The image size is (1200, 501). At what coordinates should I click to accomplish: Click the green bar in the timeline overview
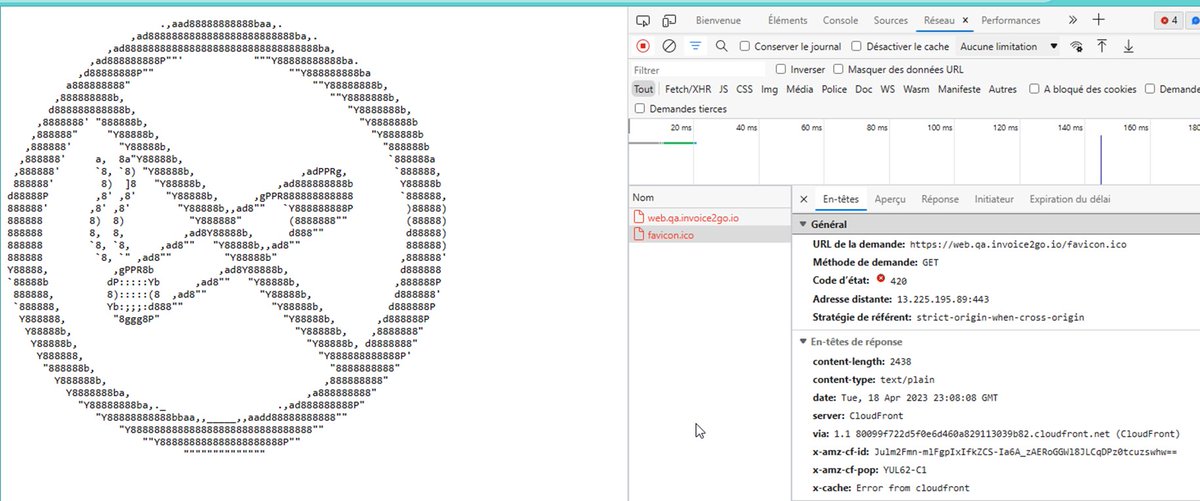pyautogui.click(x=679, y=143)
